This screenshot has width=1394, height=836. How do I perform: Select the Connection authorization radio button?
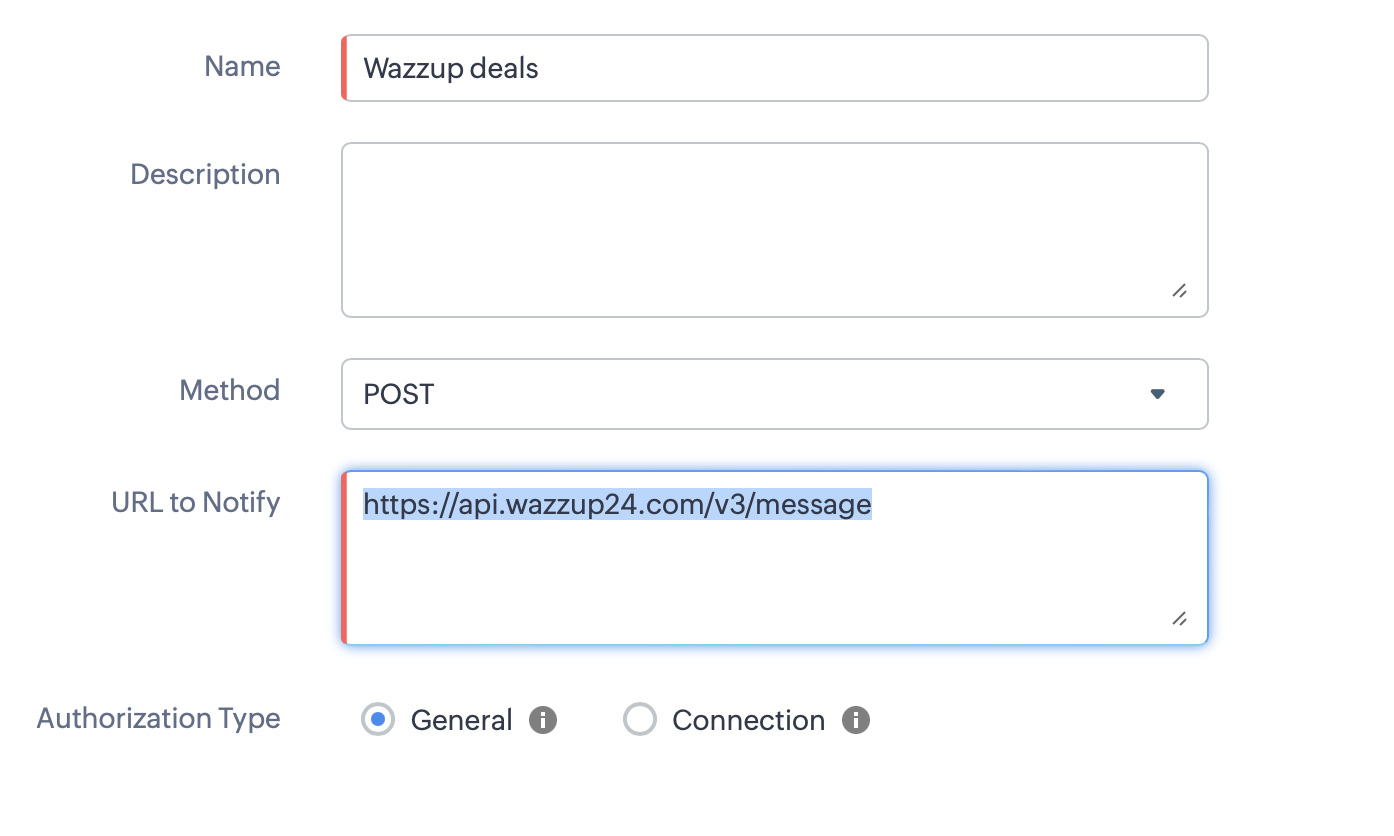tap(639, 720)
